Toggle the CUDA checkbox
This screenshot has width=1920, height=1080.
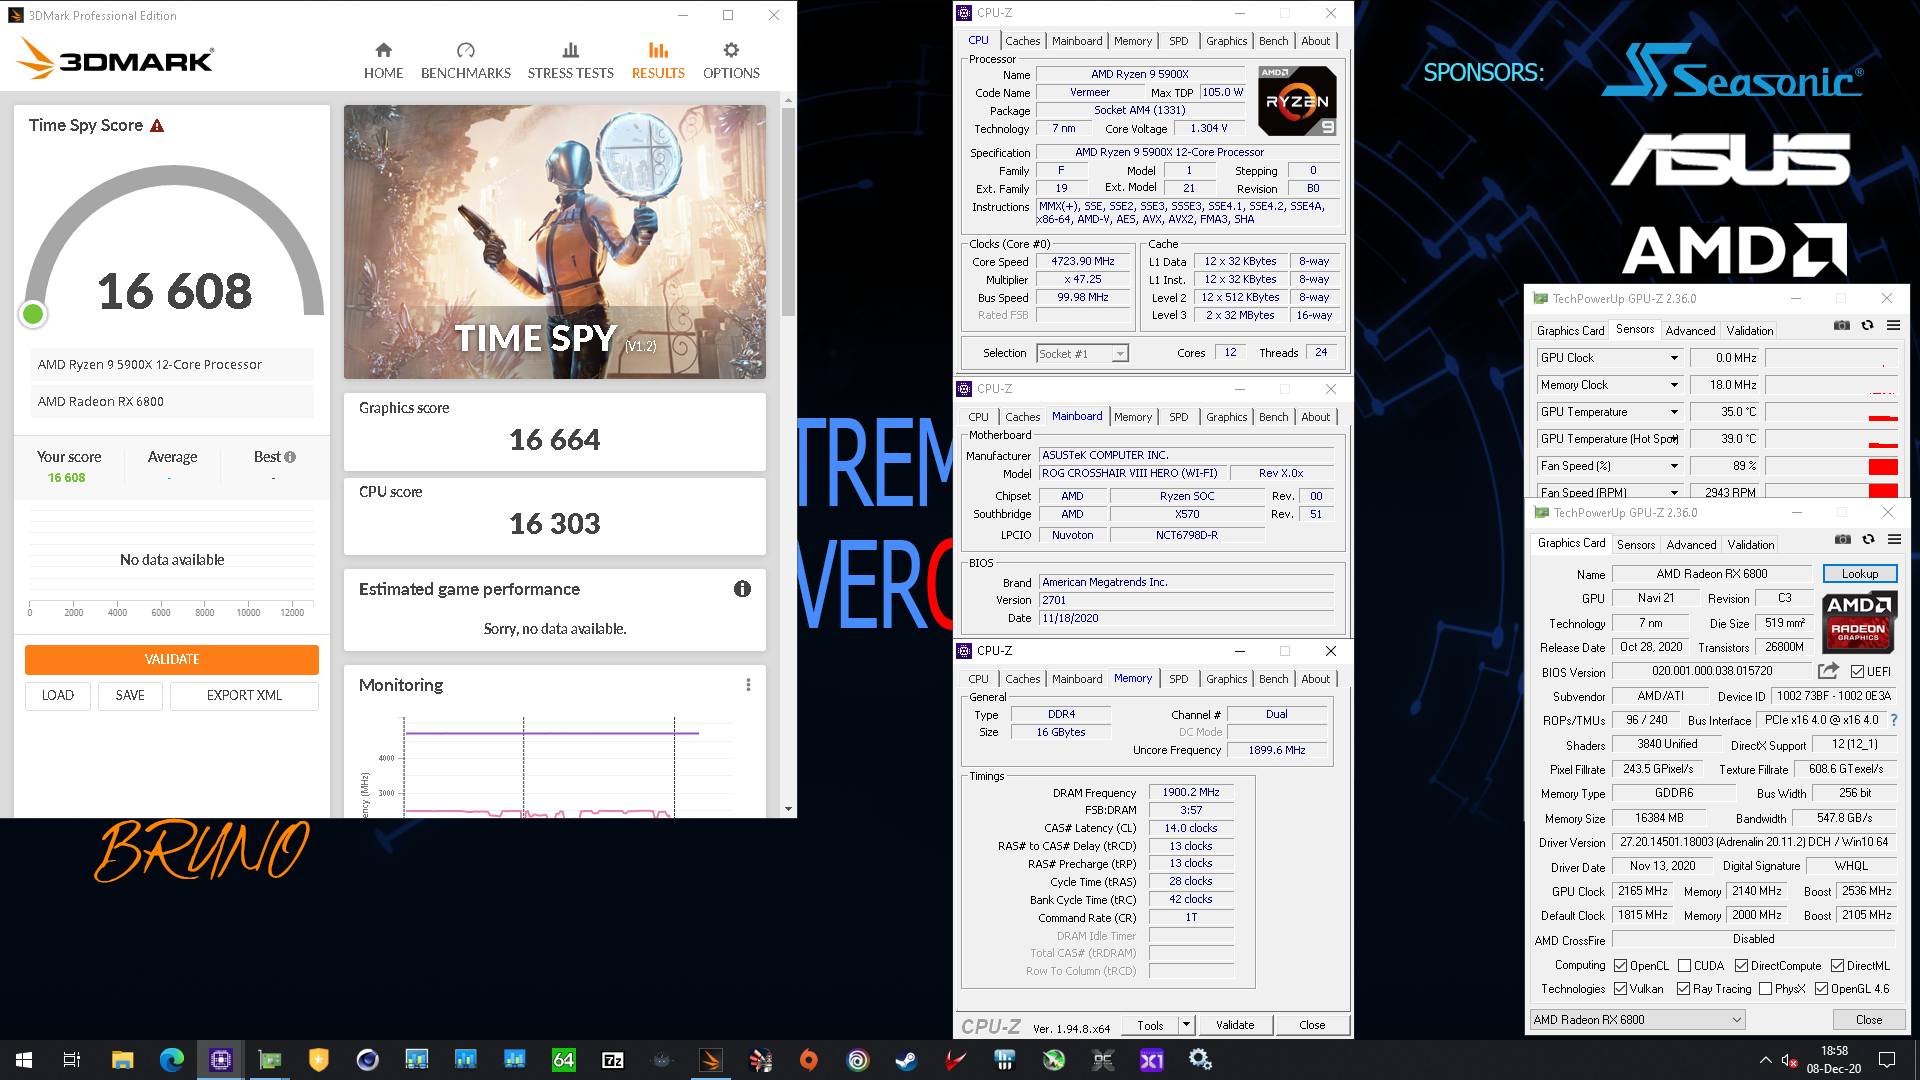click(x=1685, y=965)
